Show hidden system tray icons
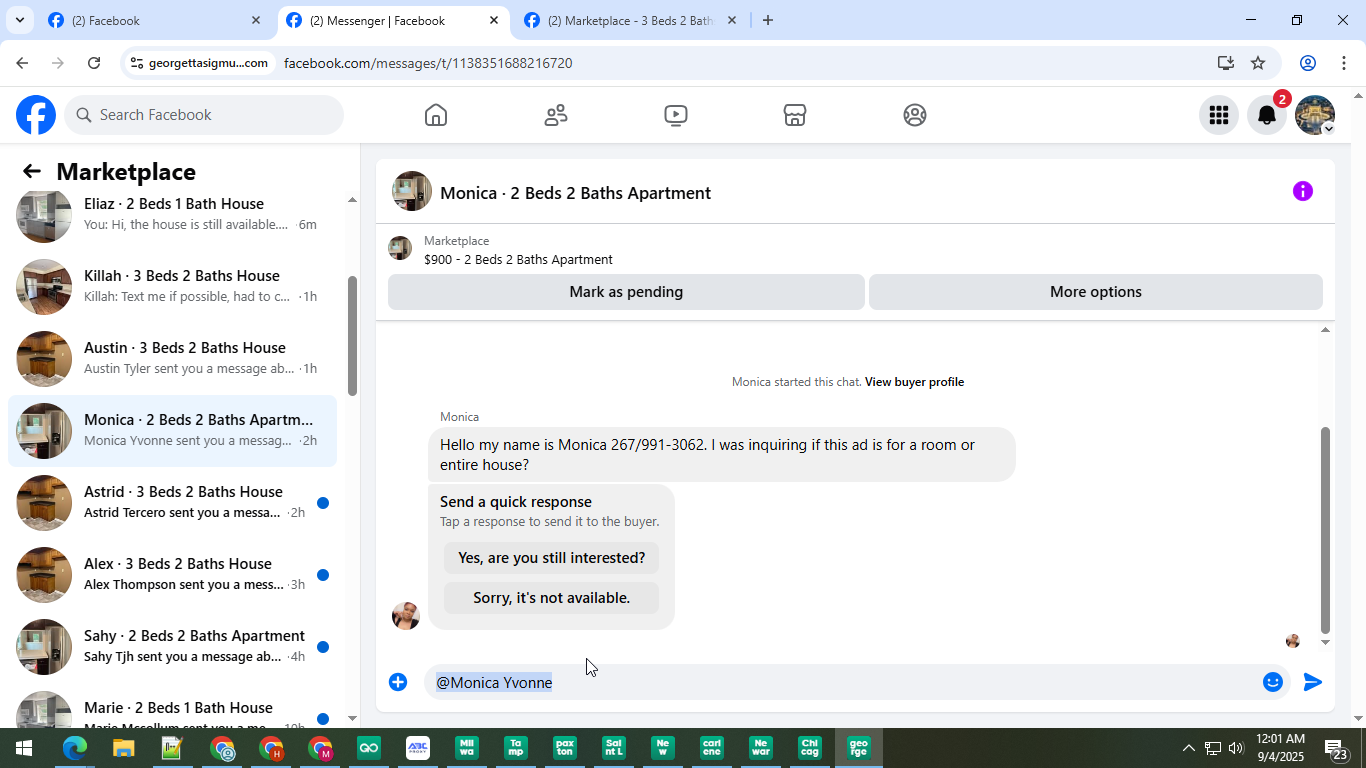The width and height of the screenshot is (1366, 768). tap(1188, 748)
